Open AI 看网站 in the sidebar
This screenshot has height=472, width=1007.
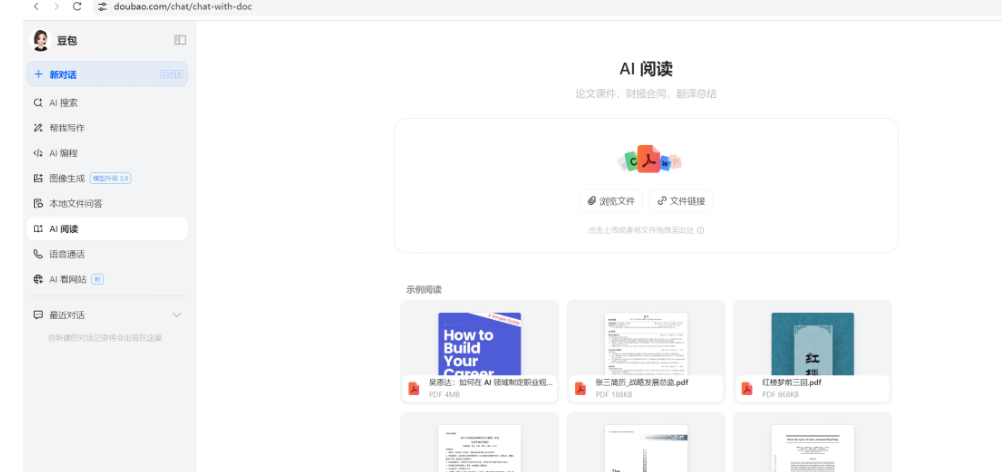(x=107, y=279)
